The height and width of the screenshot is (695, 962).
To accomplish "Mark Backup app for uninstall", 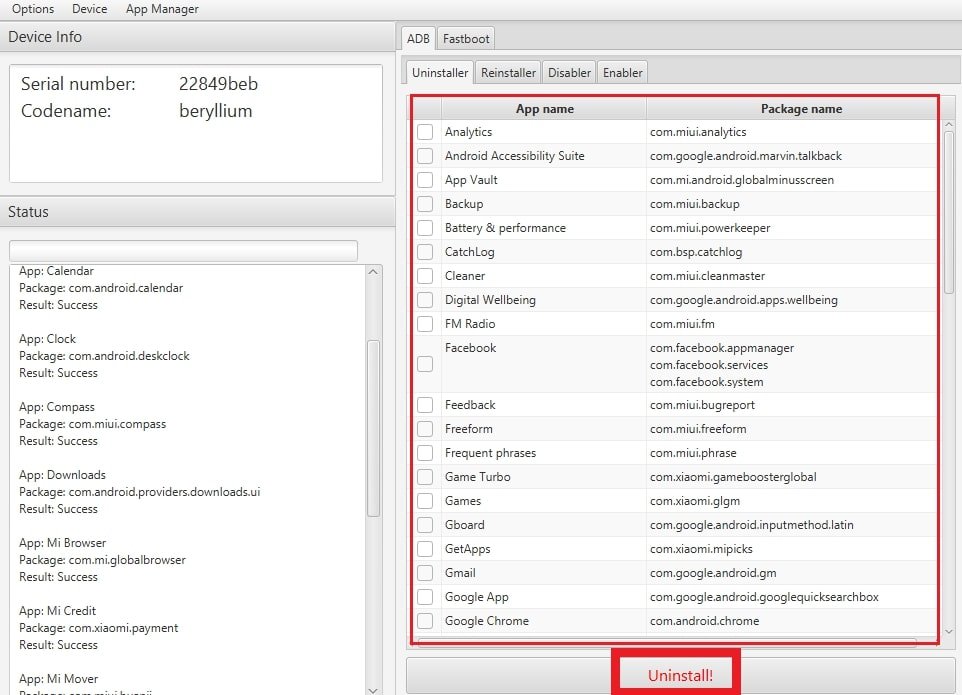I will [425, 204].
